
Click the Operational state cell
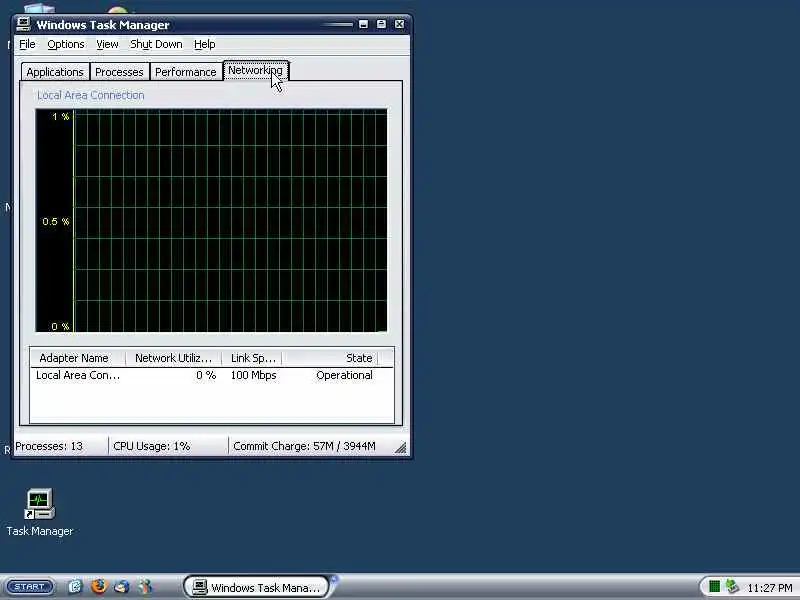pyautogui.click(x=344, y=376)
